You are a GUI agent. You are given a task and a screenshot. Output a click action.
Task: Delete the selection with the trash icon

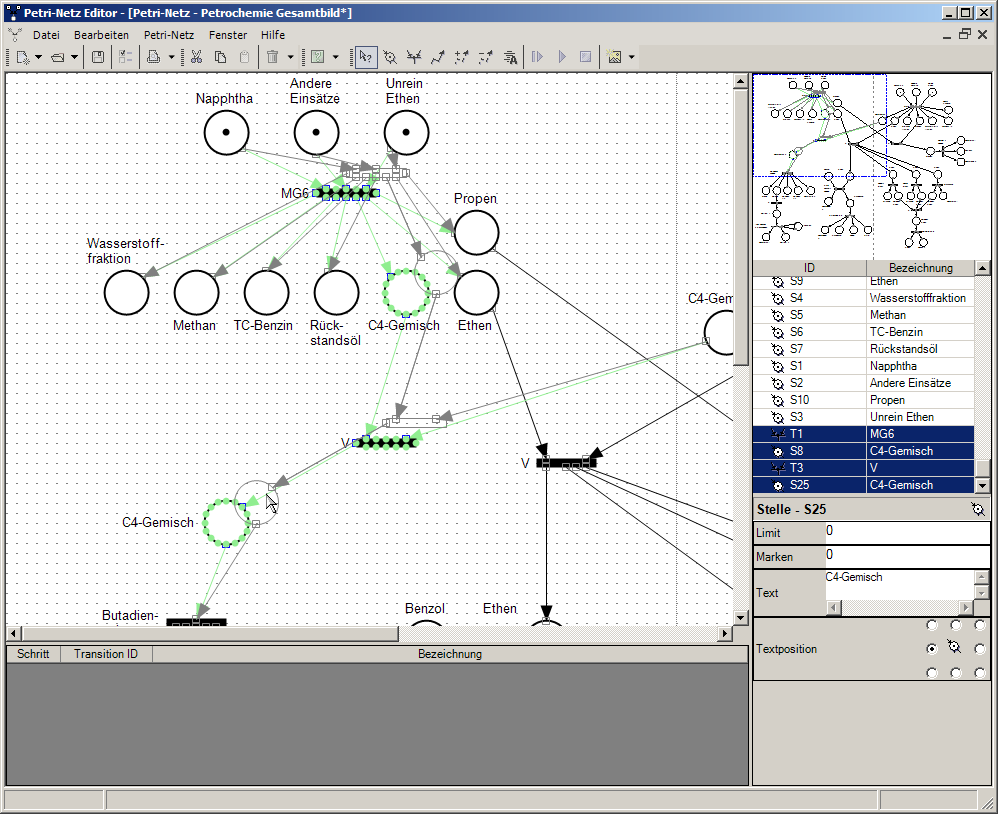point(273,57)
